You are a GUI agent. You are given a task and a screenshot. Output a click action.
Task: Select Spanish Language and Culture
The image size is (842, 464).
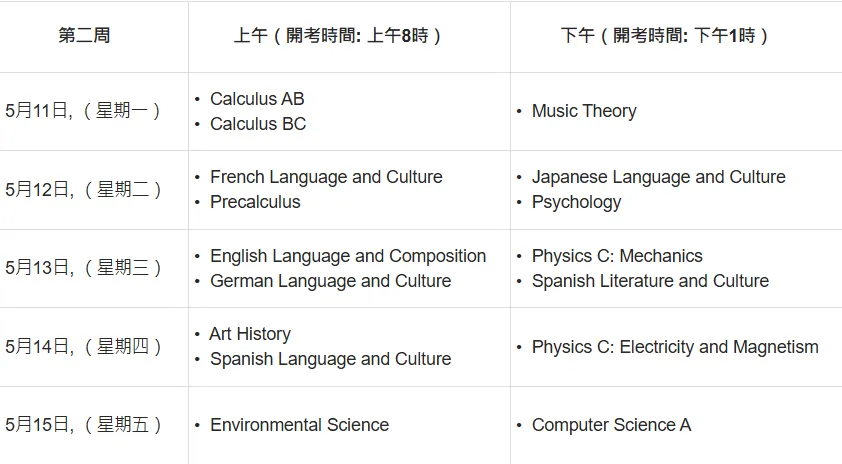click(330, 359)
